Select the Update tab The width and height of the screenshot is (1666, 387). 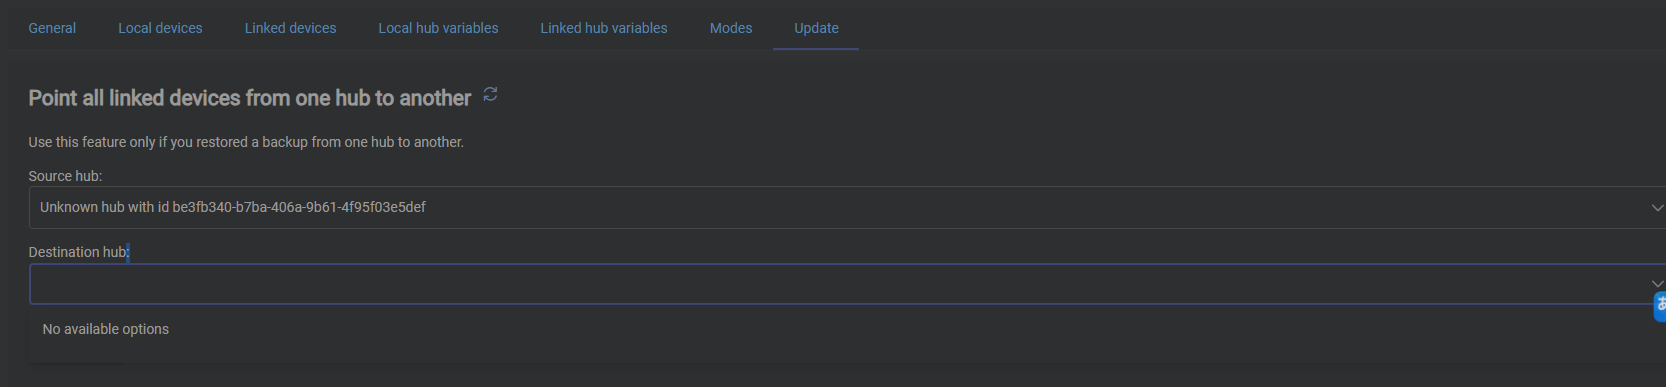[816, 28]
